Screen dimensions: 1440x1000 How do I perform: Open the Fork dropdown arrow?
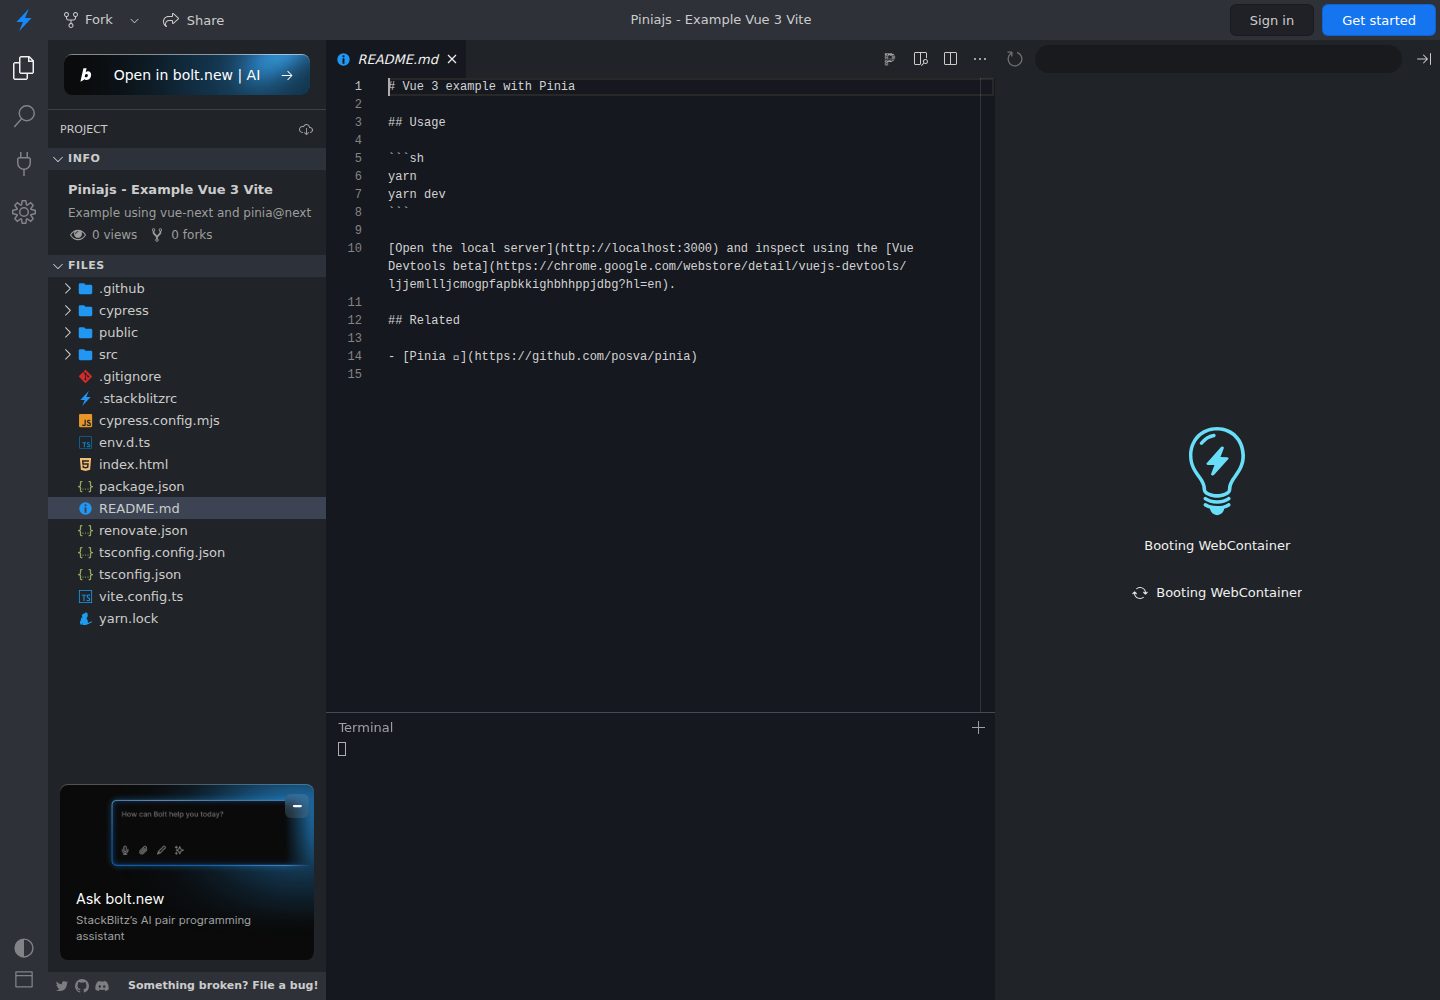tap(135, 20)
